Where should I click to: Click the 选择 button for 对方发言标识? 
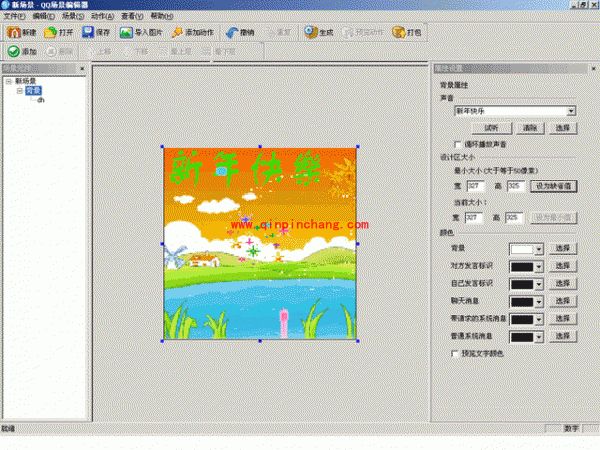[x=563, y=266]
